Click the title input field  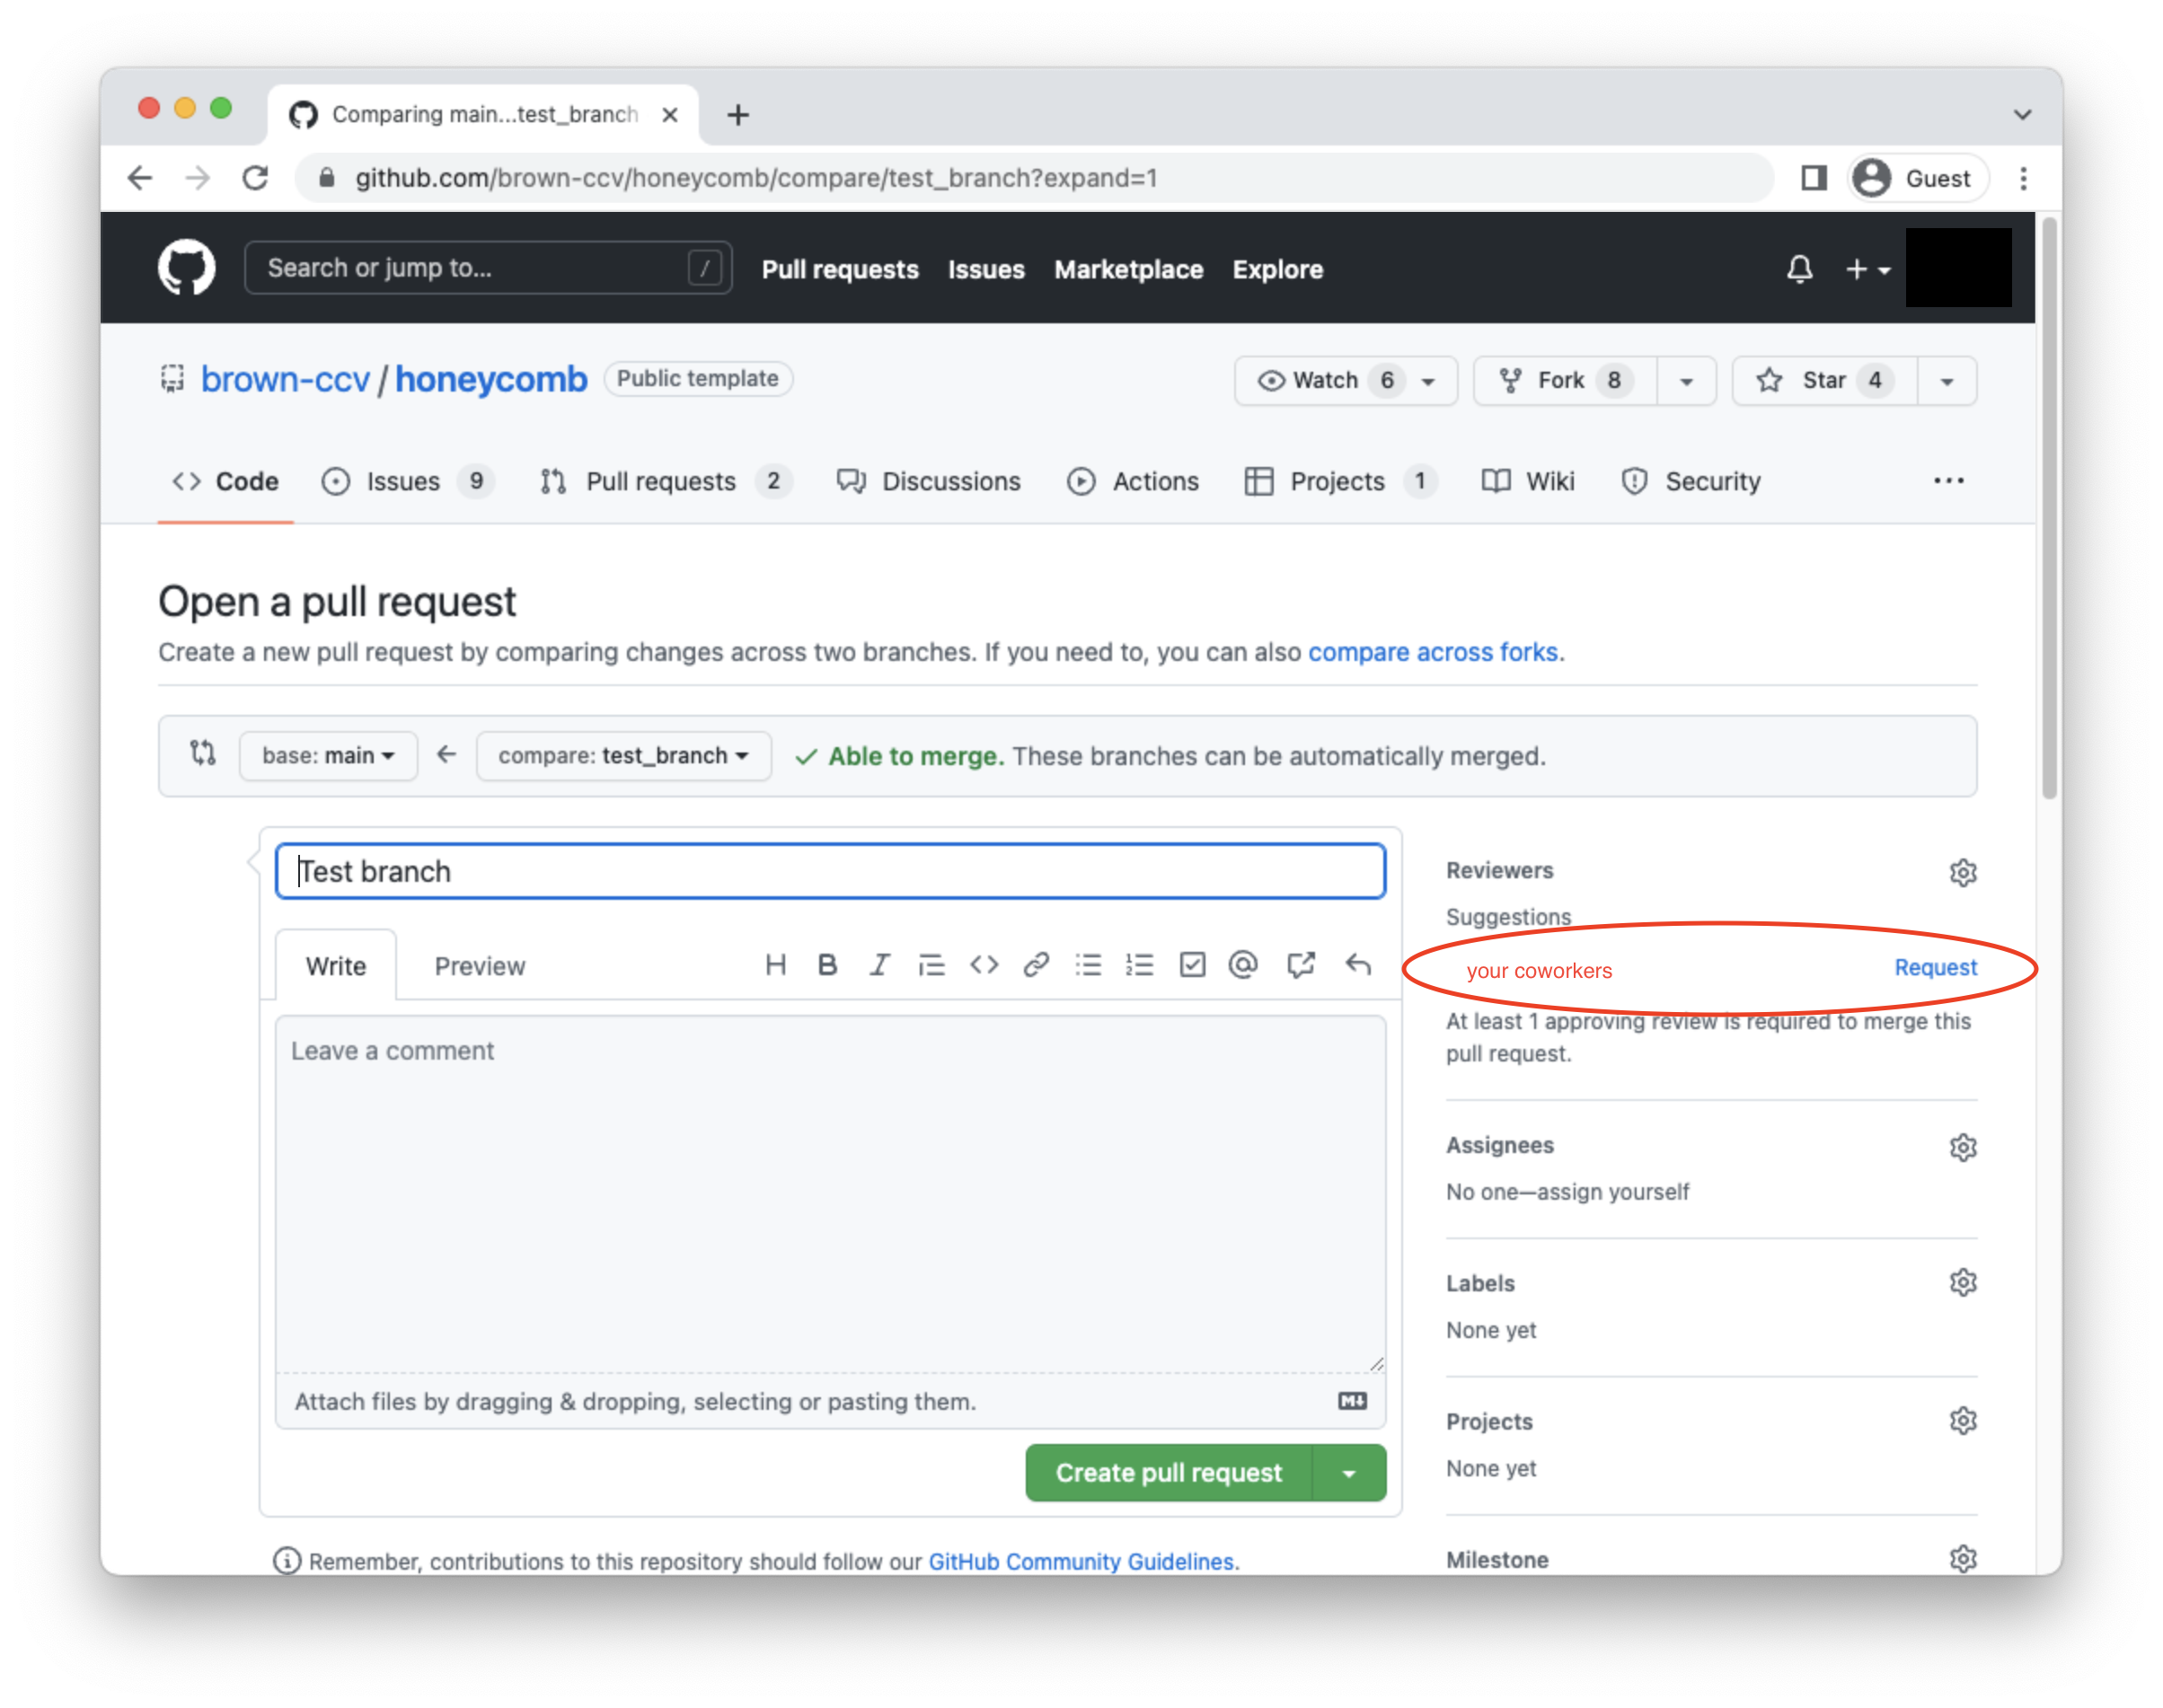(x=830, y=871)
